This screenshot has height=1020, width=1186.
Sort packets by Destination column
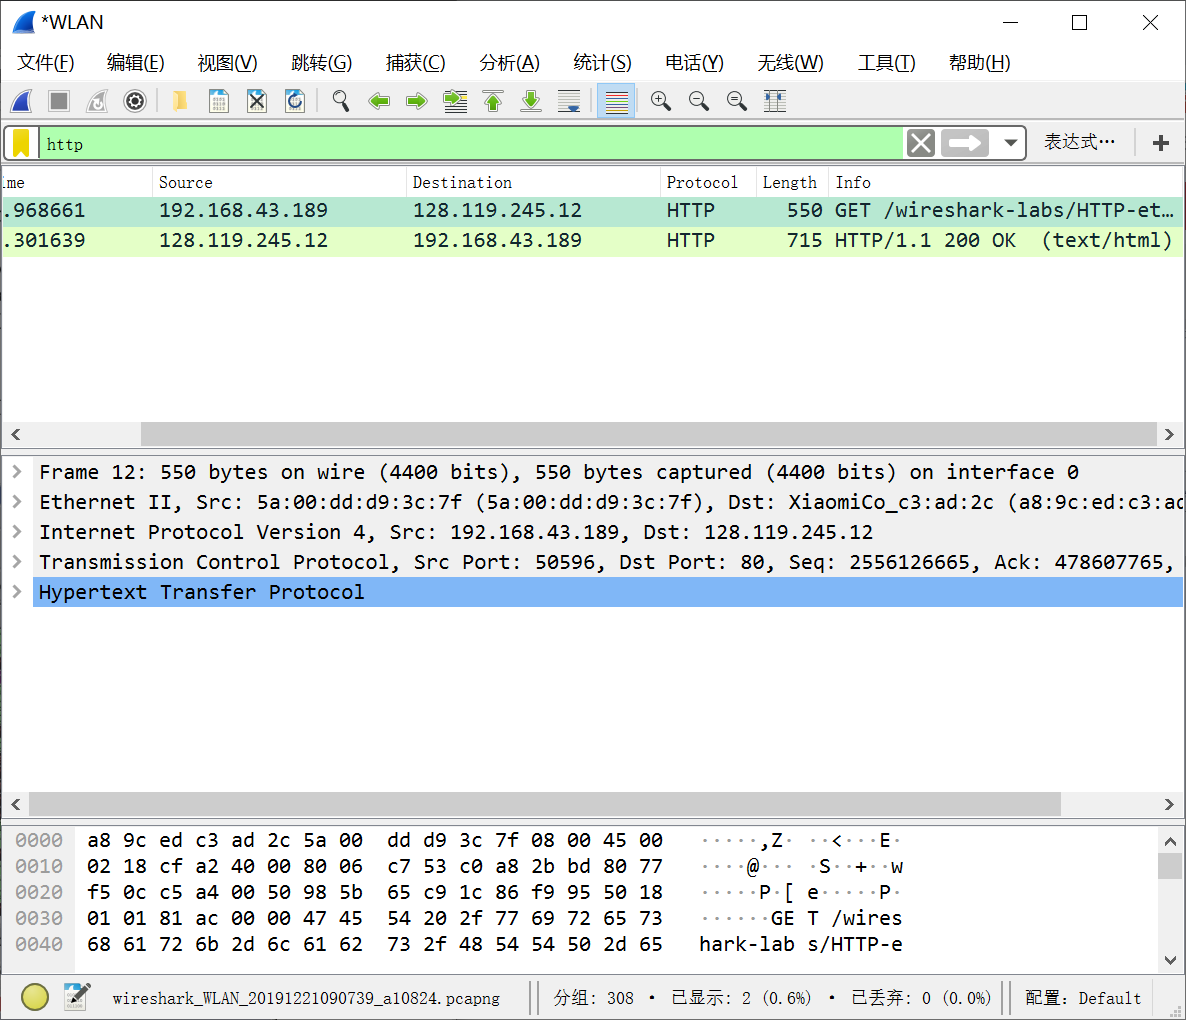click(533, 182)
